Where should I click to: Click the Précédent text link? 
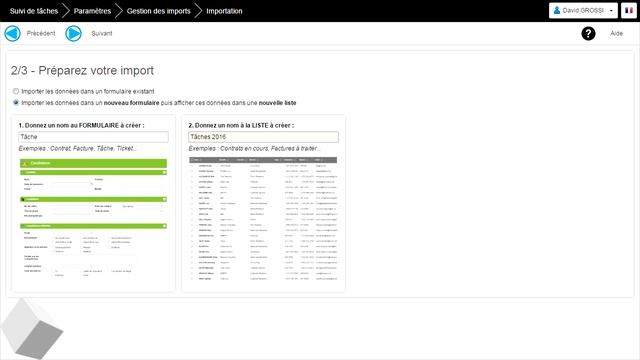click(41, 33)
